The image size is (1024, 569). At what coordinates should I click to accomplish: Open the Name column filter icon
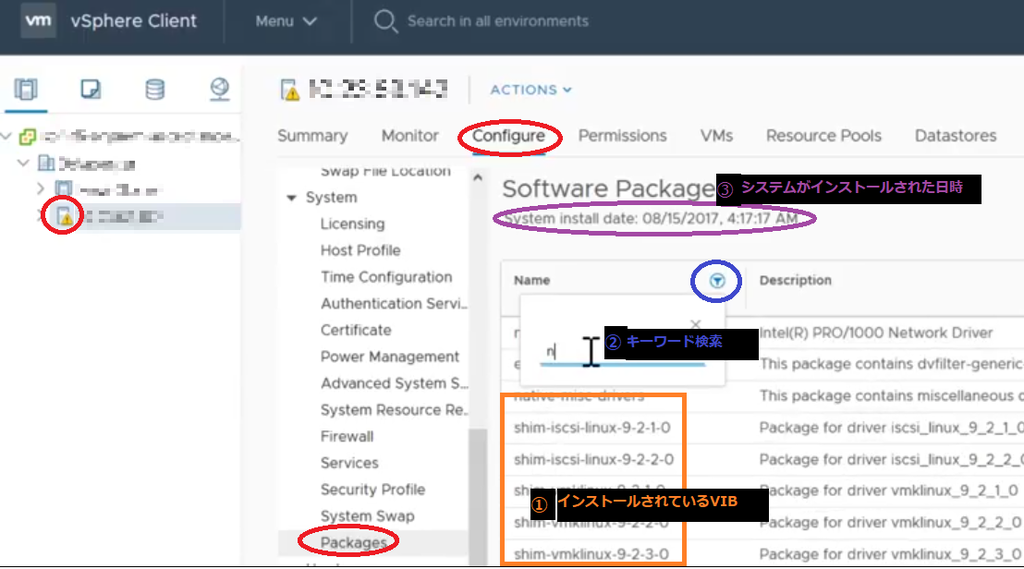[x=717, y=281]
